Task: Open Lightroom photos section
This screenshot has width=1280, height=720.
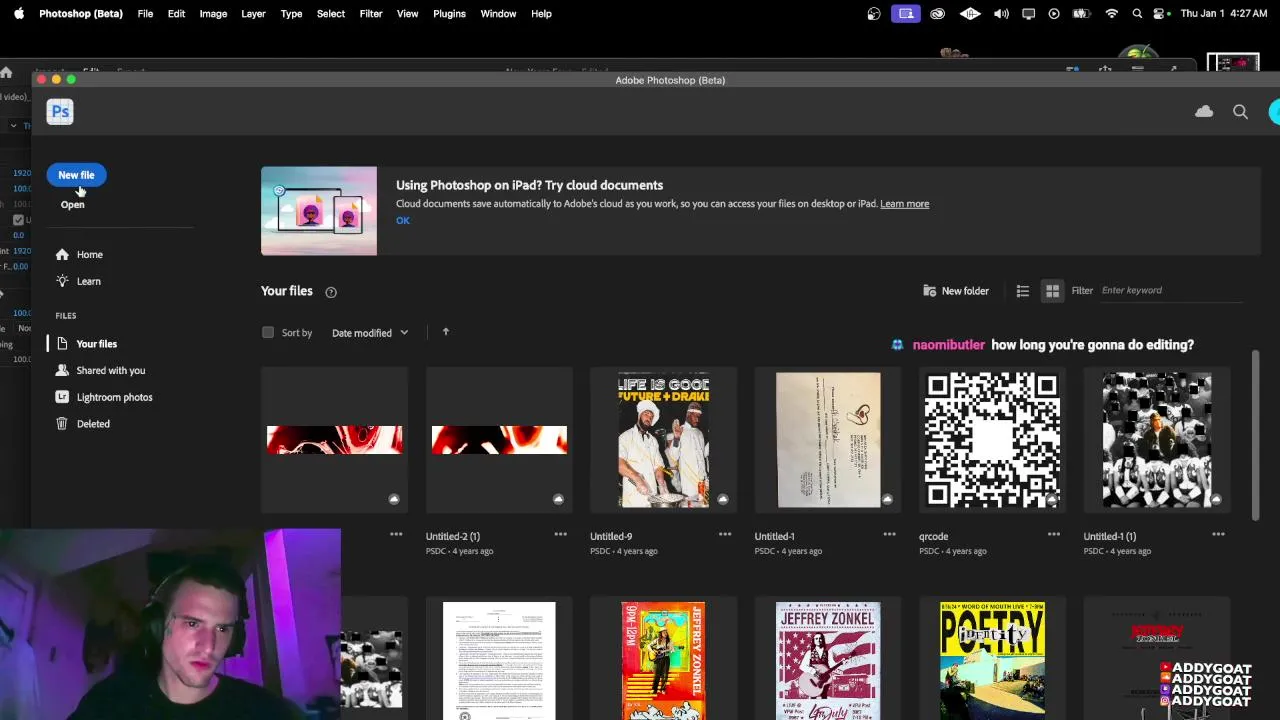Action: (x=104, y=397)
